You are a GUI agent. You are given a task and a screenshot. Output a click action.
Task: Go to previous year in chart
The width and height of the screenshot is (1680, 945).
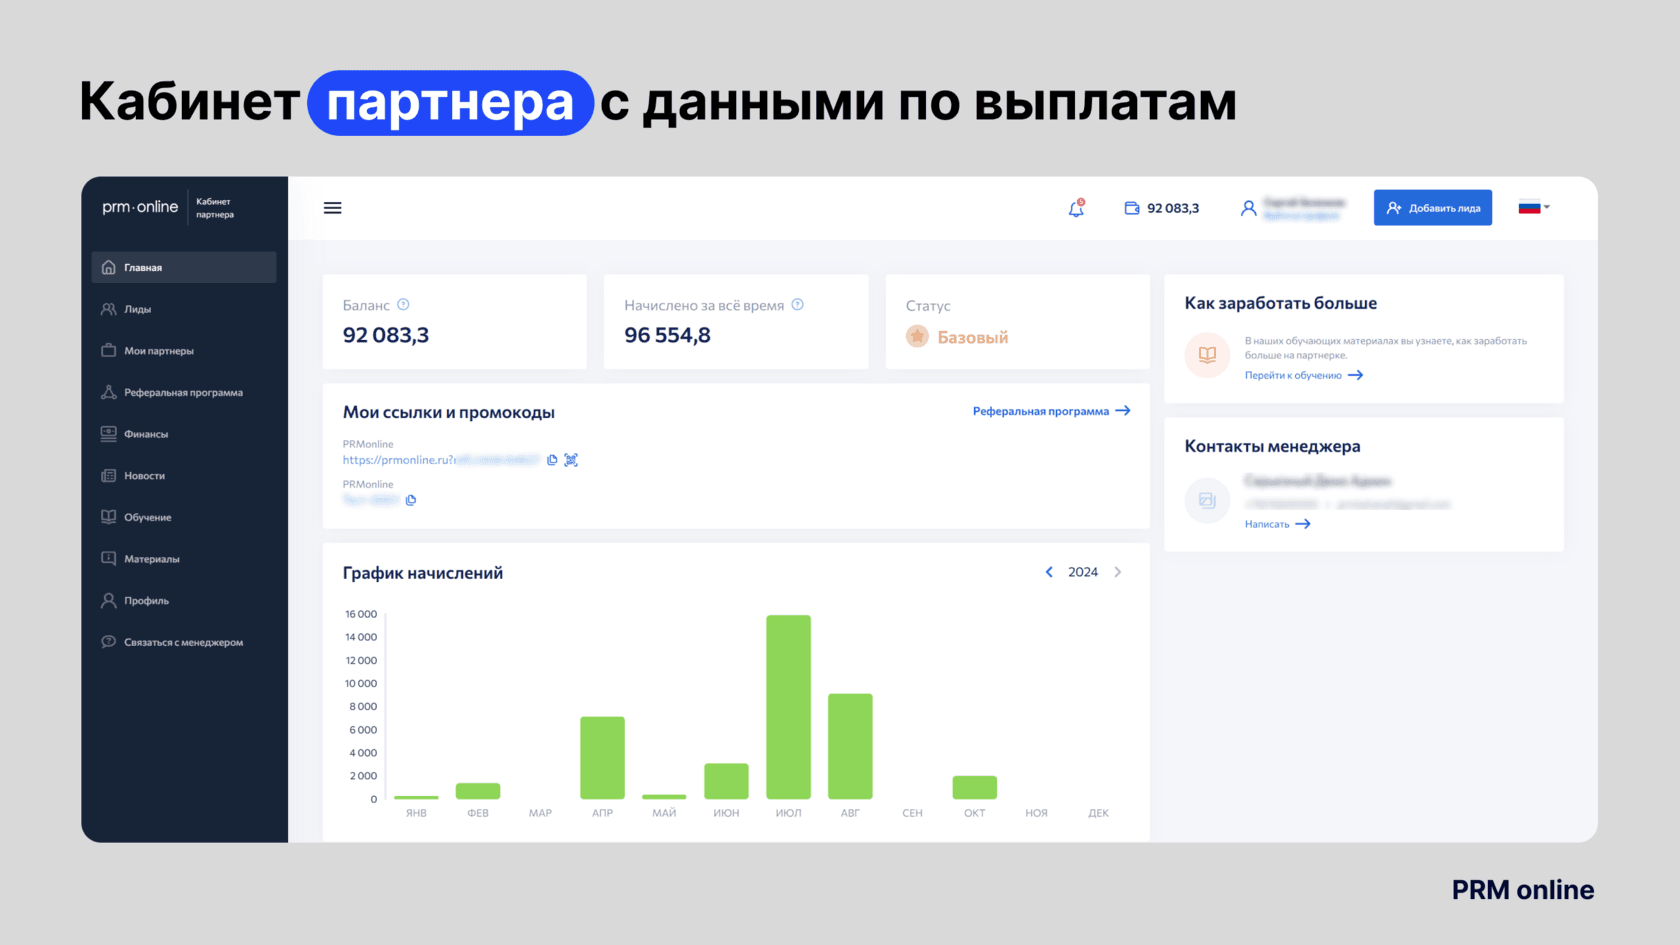coord(1049,572)
